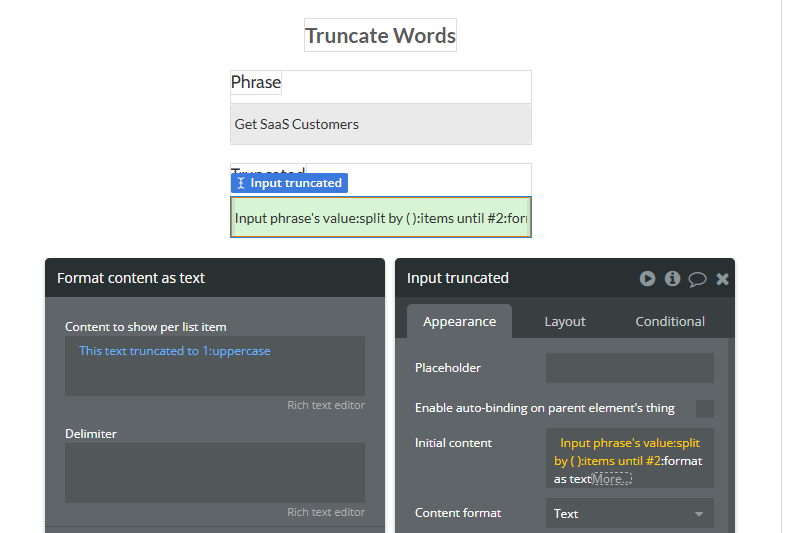This screenshot has width=797, height=533.
Task: Toggle auto-binding on parent element's thing checkbox
Action: click(704, 409)
